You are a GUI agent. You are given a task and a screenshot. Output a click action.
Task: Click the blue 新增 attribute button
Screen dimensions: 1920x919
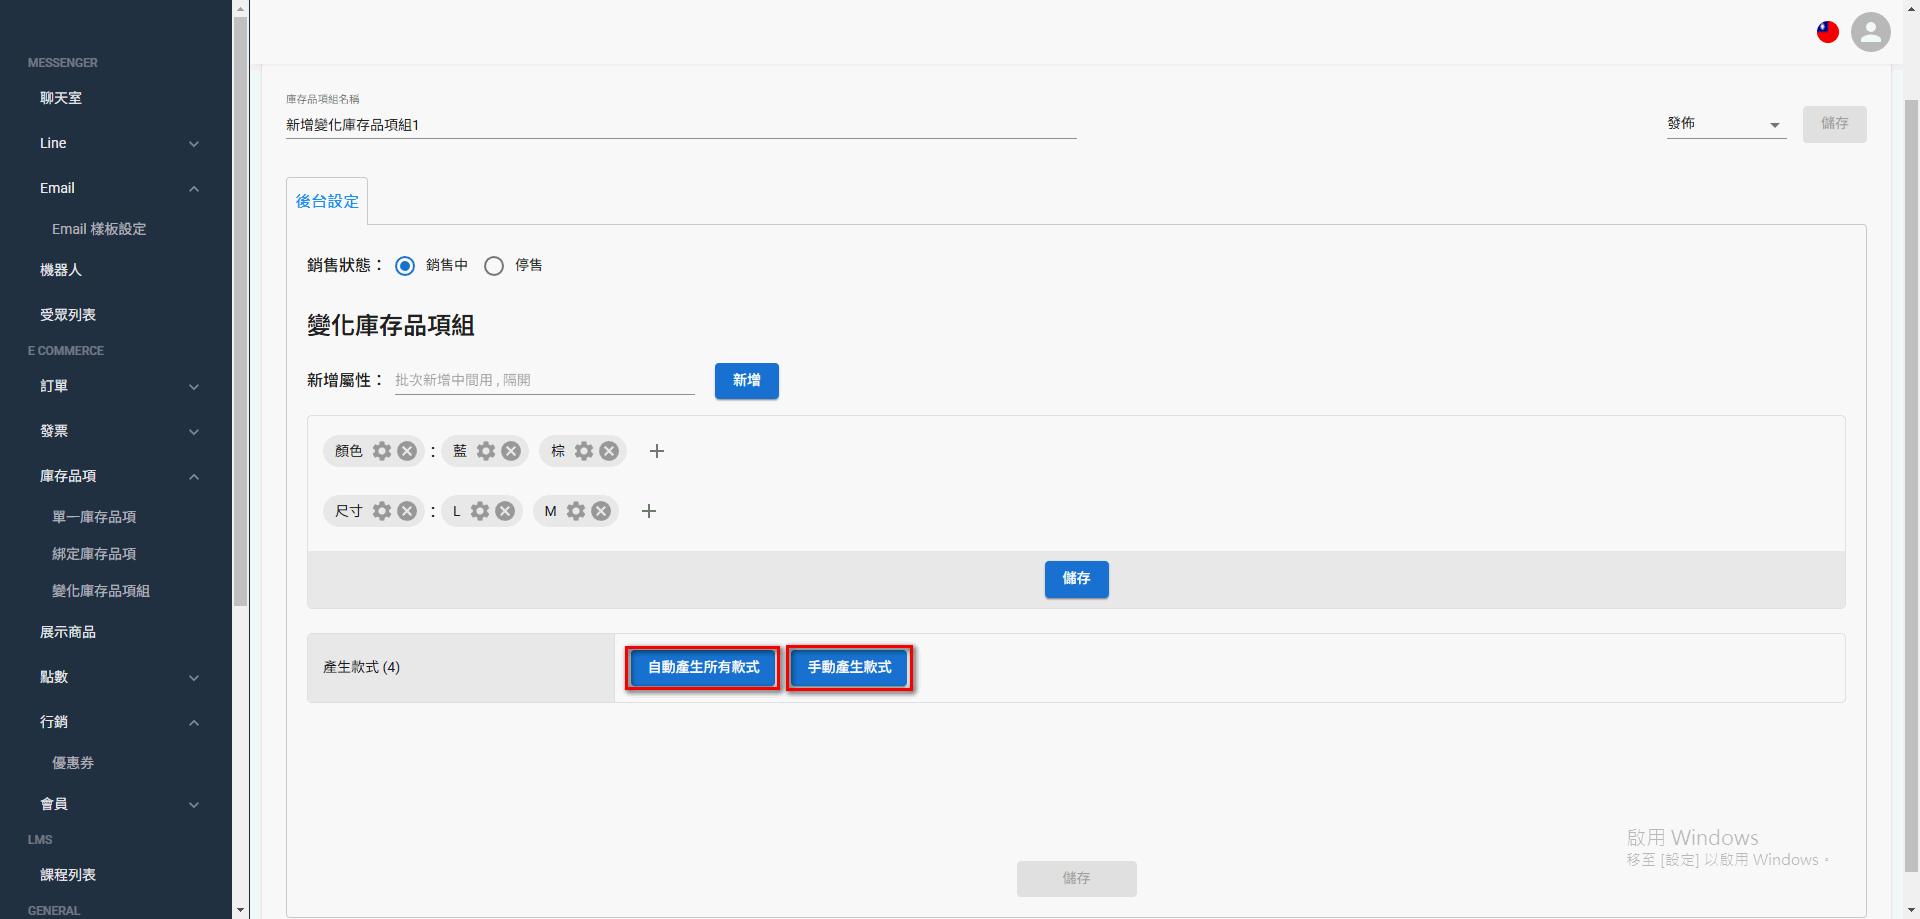[x=747, y=381]
